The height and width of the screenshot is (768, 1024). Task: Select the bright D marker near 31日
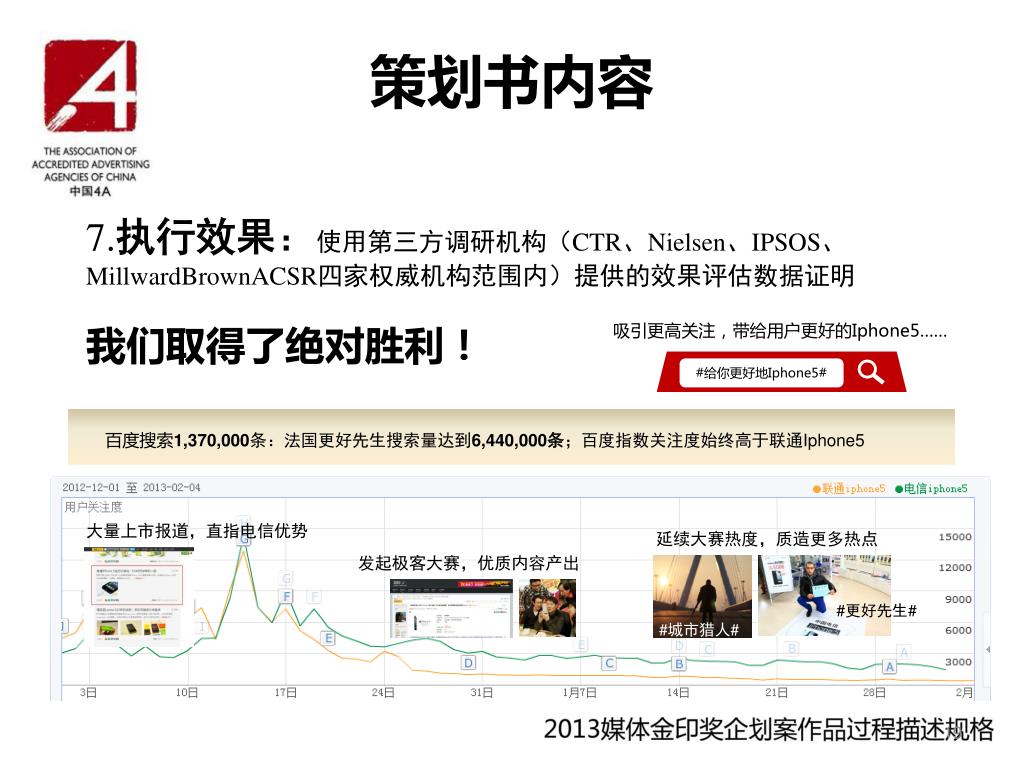pos(468,663)
